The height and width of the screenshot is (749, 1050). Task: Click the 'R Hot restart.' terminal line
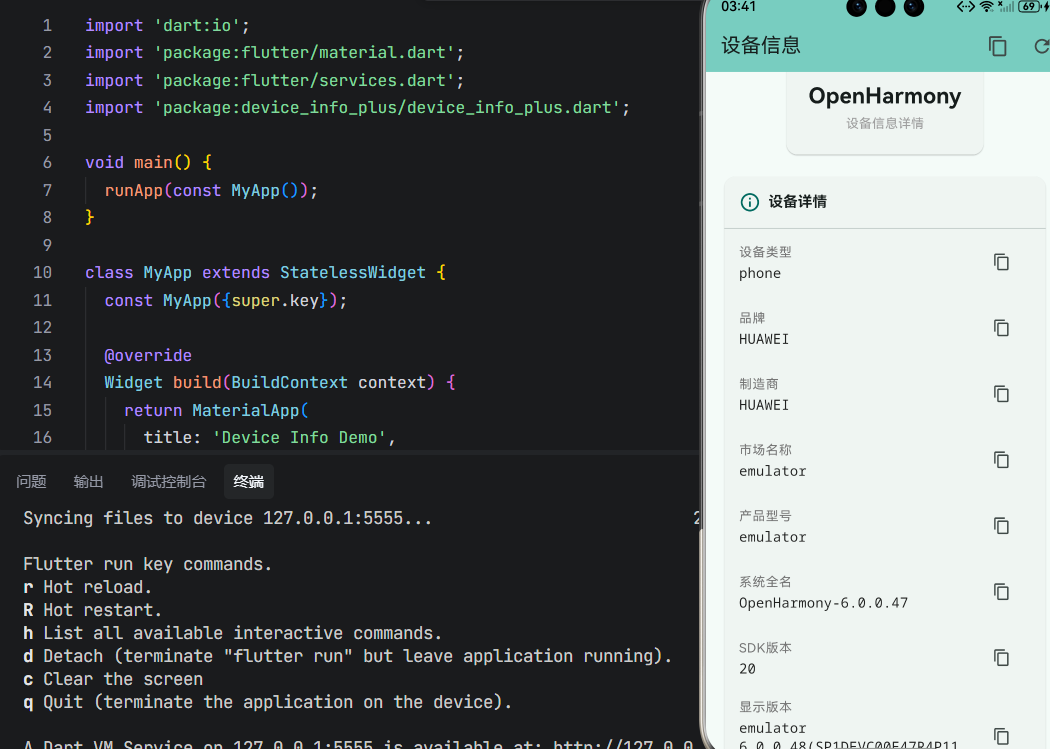(x=92, y=610)
